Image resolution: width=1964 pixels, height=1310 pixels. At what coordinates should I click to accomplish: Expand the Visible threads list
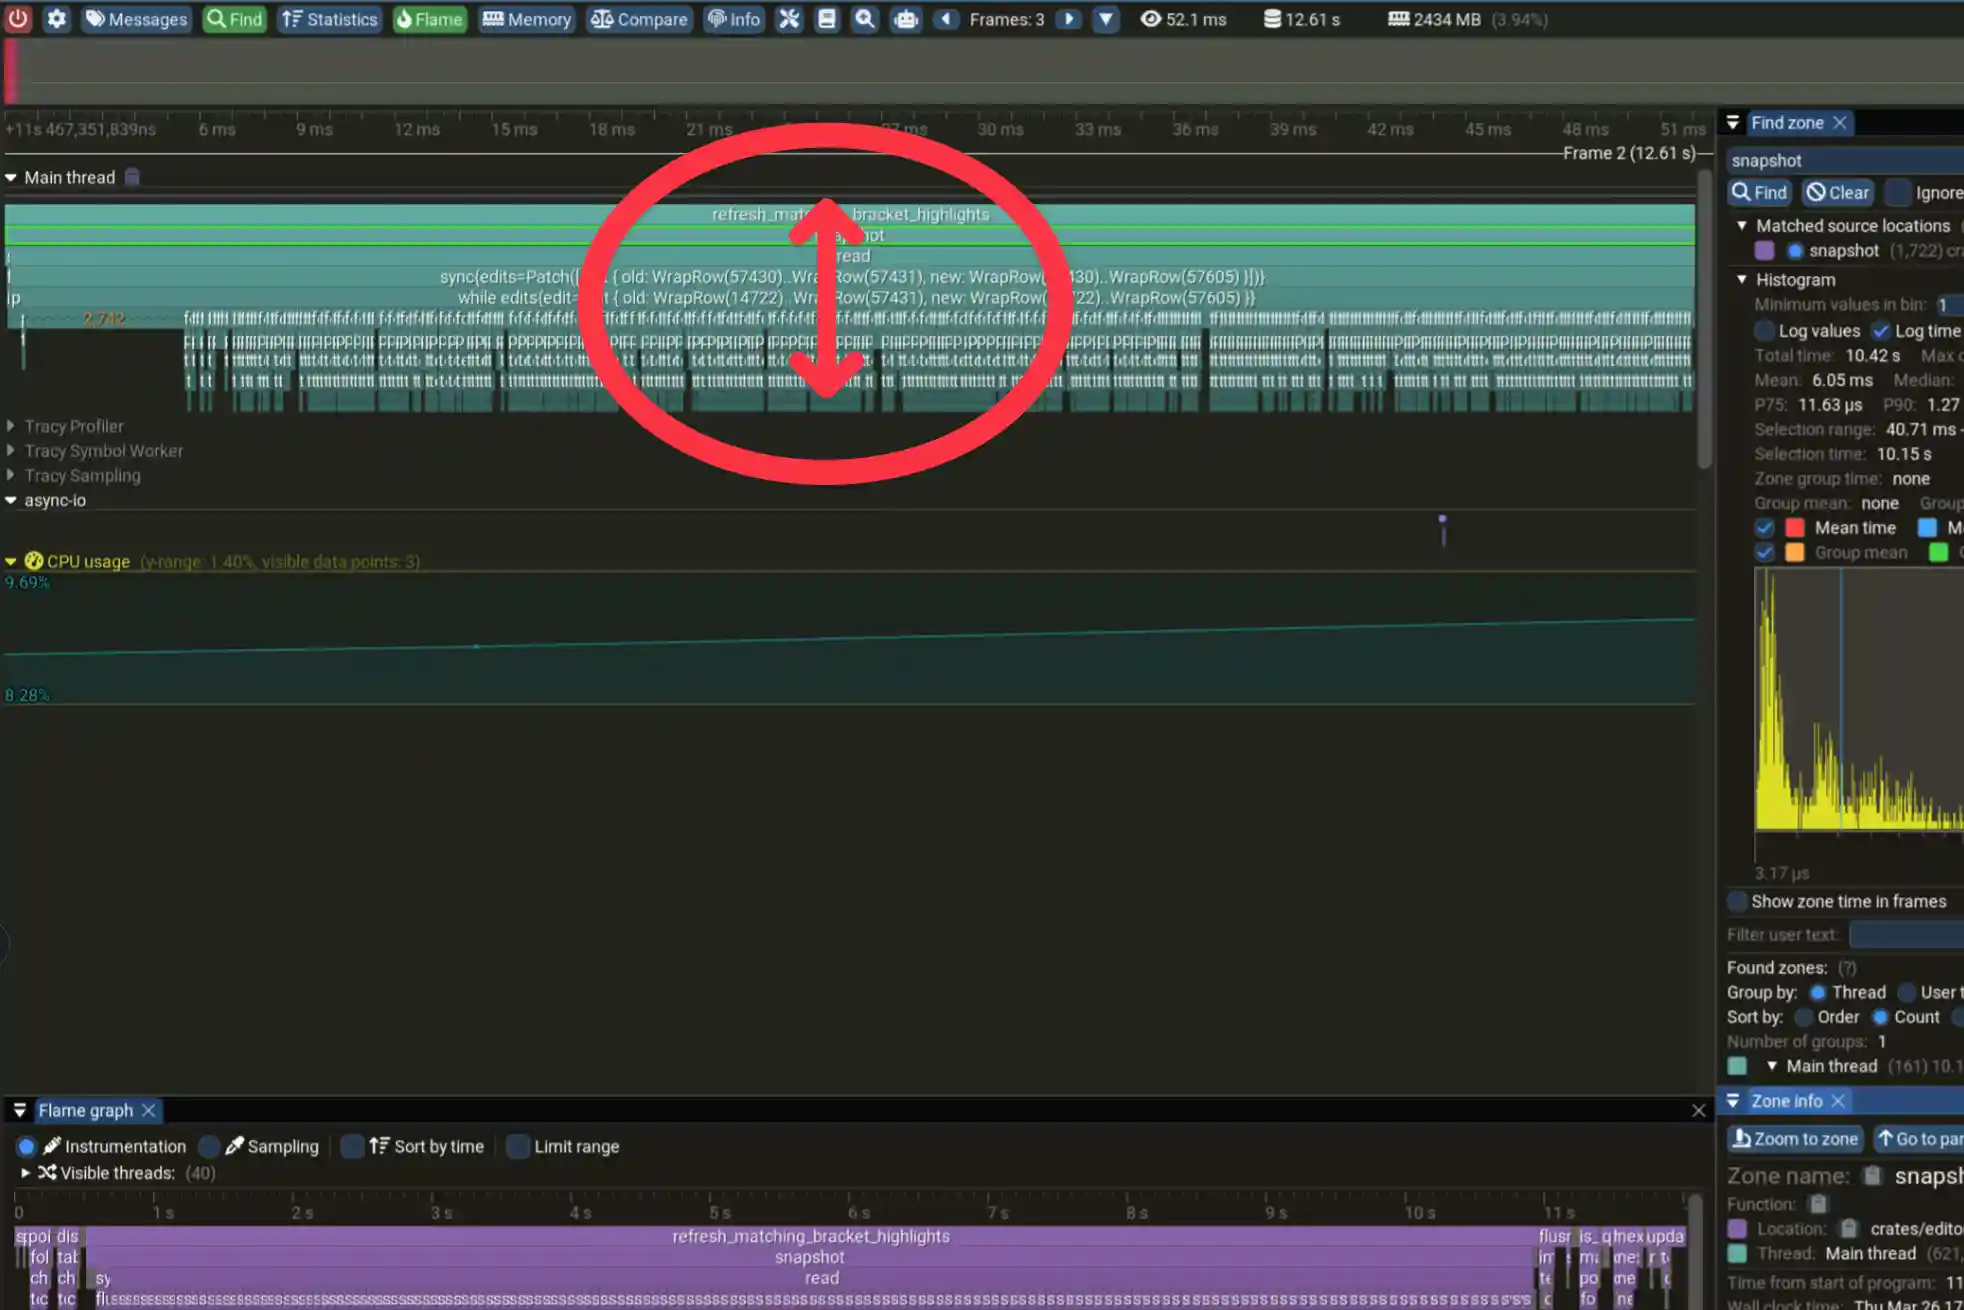point(26,1172)
